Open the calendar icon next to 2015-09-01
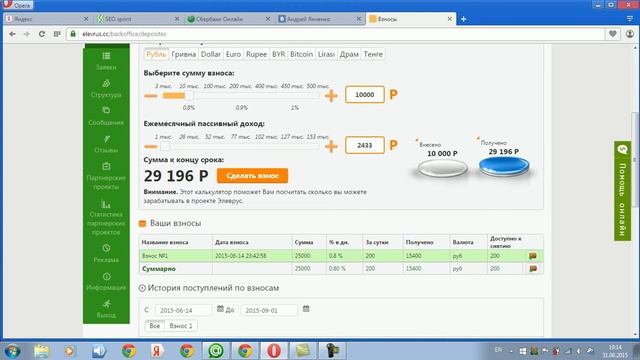 point(306,309)
